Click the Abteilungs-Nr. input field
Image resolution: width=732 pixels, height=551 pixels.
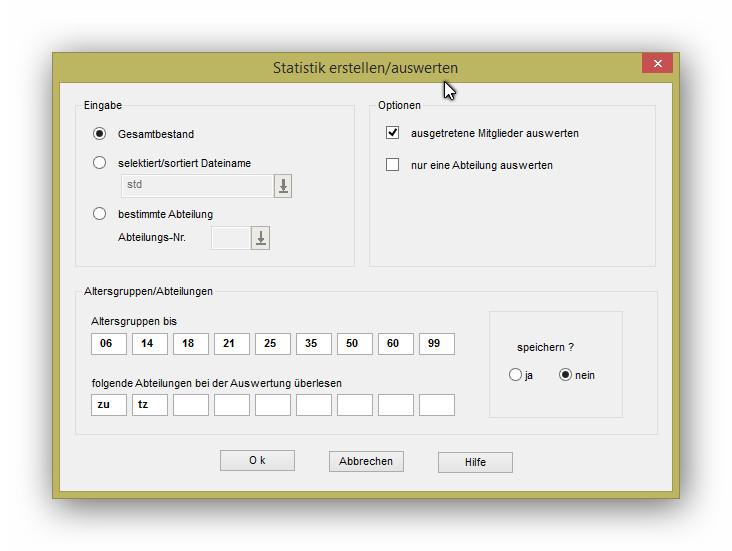pos(230,238)
